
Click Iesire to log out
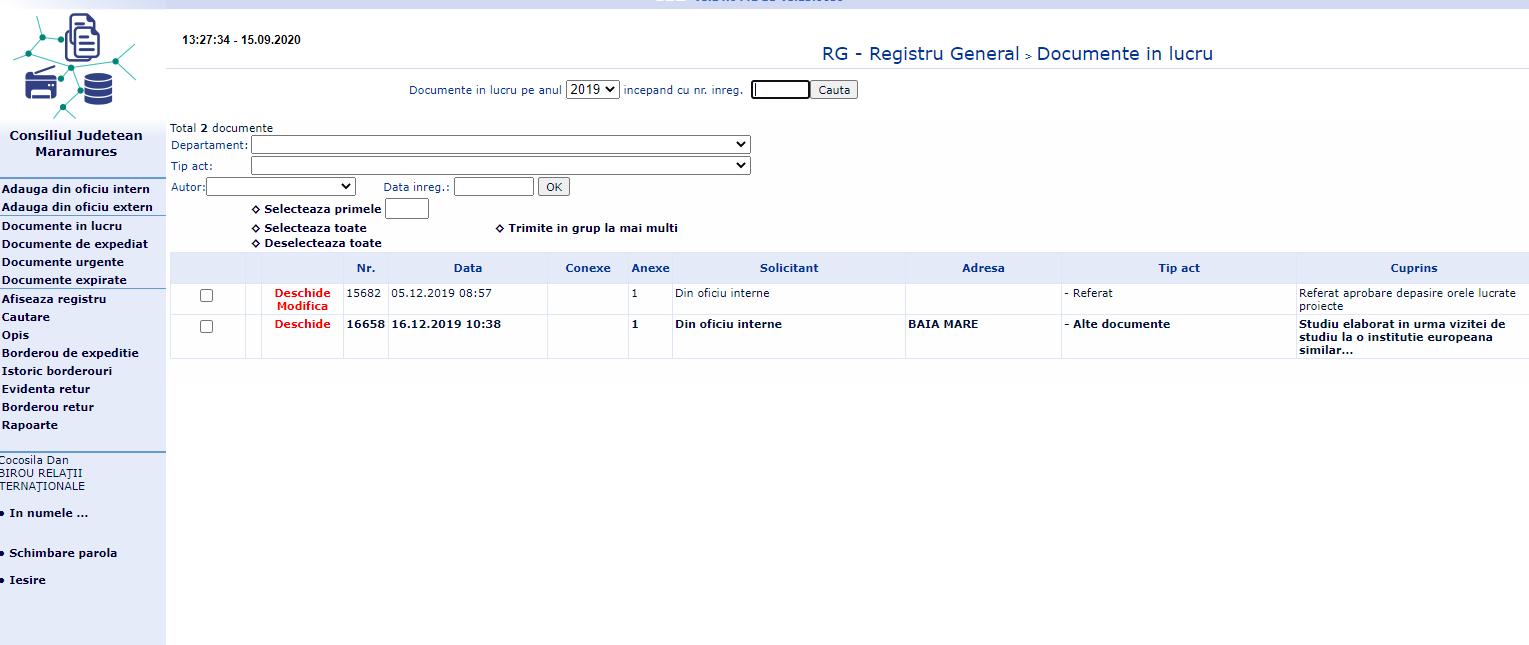click(27, 580)
